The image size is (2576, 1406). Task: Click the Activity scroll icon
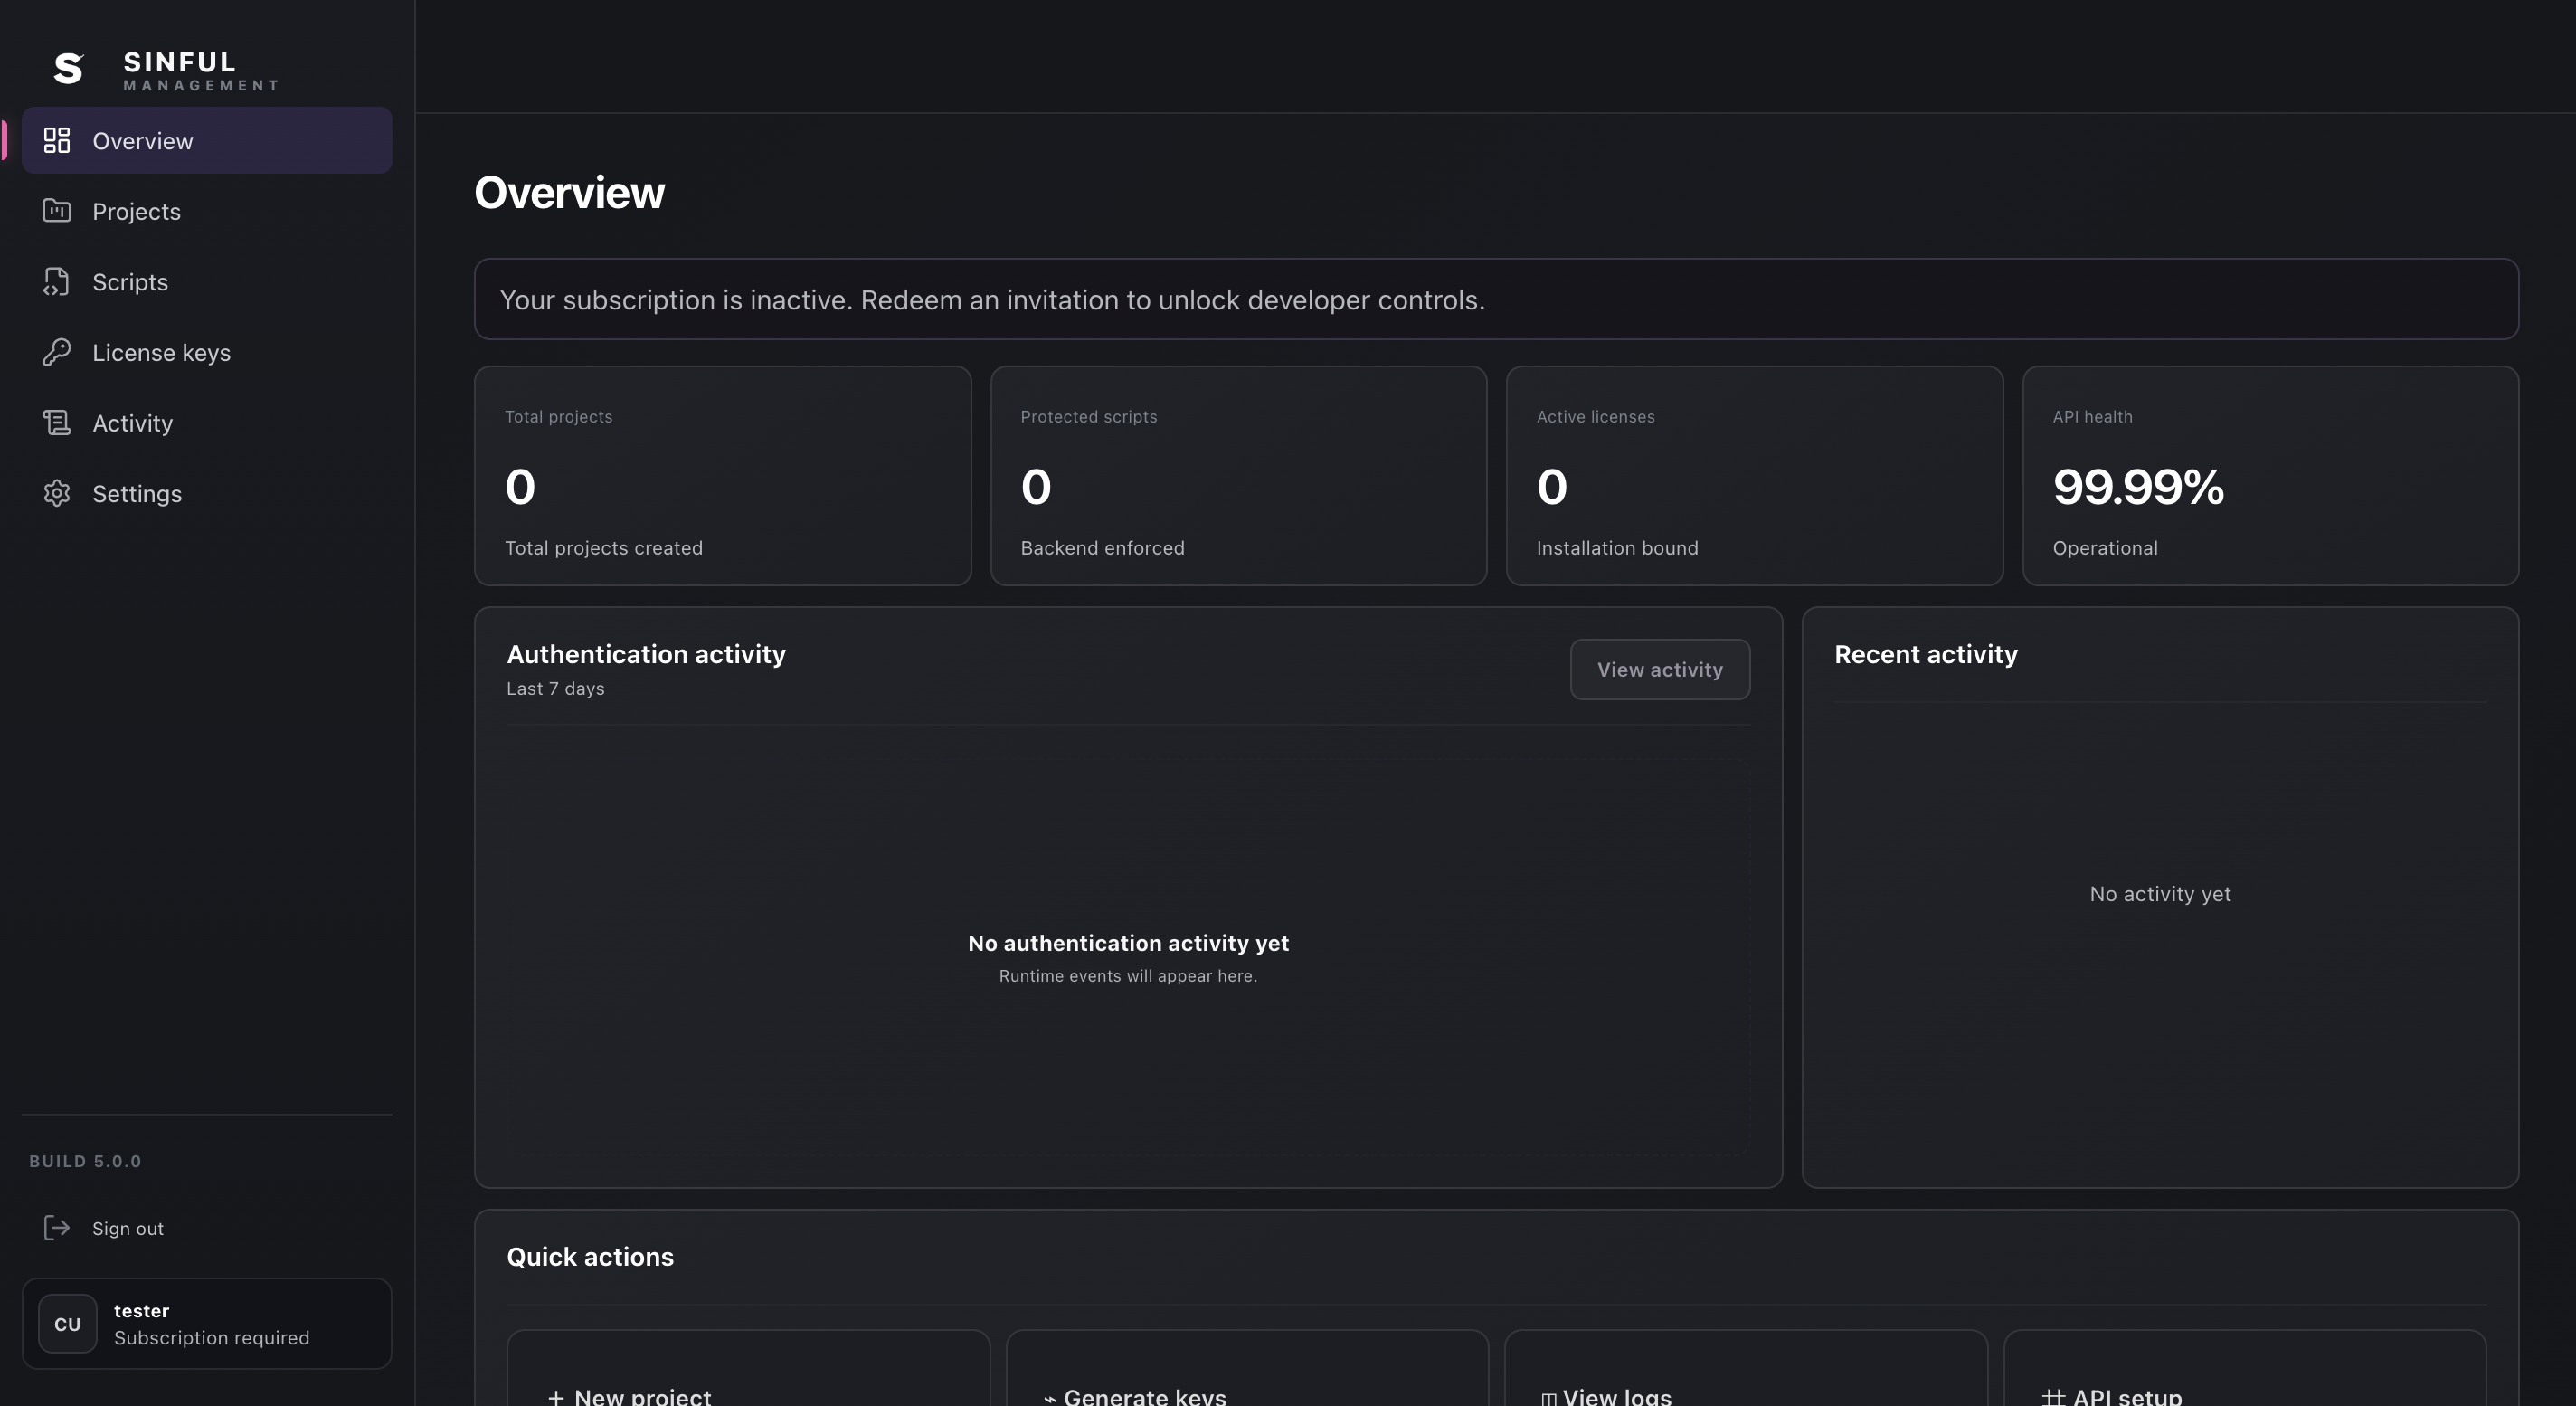57,422
